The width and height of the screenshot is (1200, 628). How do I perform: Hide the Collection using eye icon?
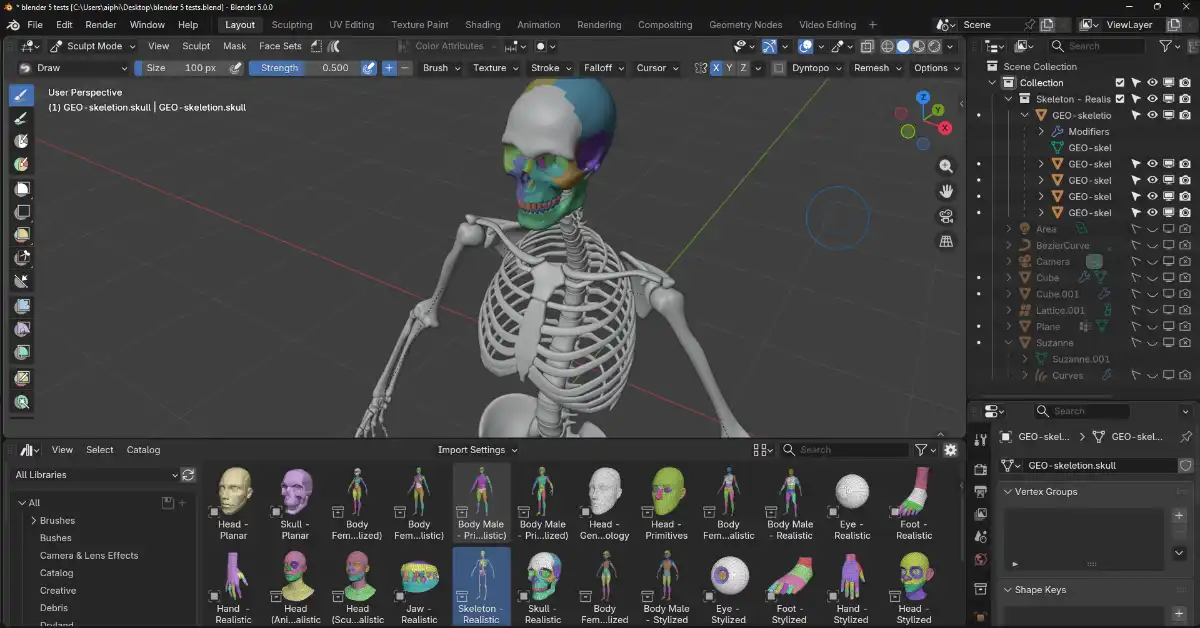[1152, 83]
